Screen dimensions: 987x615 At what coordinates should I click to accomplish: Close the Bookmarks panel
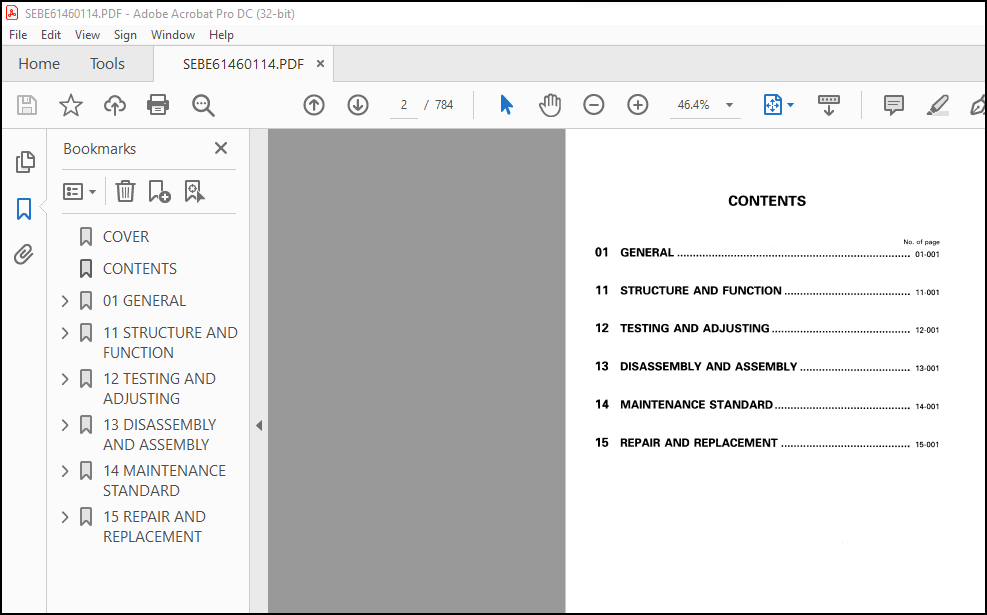[x=221, y=148]
